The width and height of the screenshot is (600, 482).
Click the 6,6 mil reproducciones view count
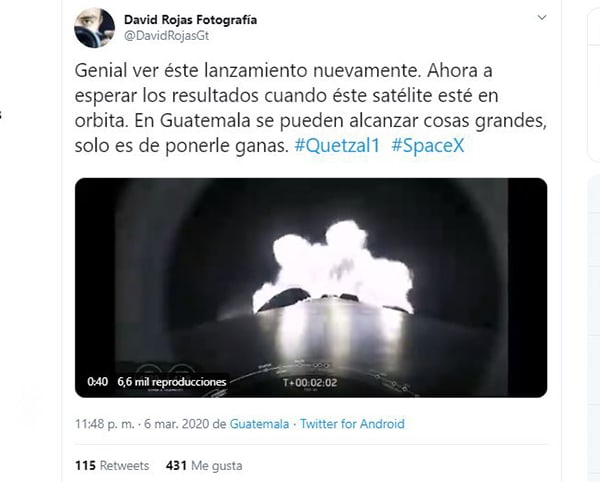(172, 382)
